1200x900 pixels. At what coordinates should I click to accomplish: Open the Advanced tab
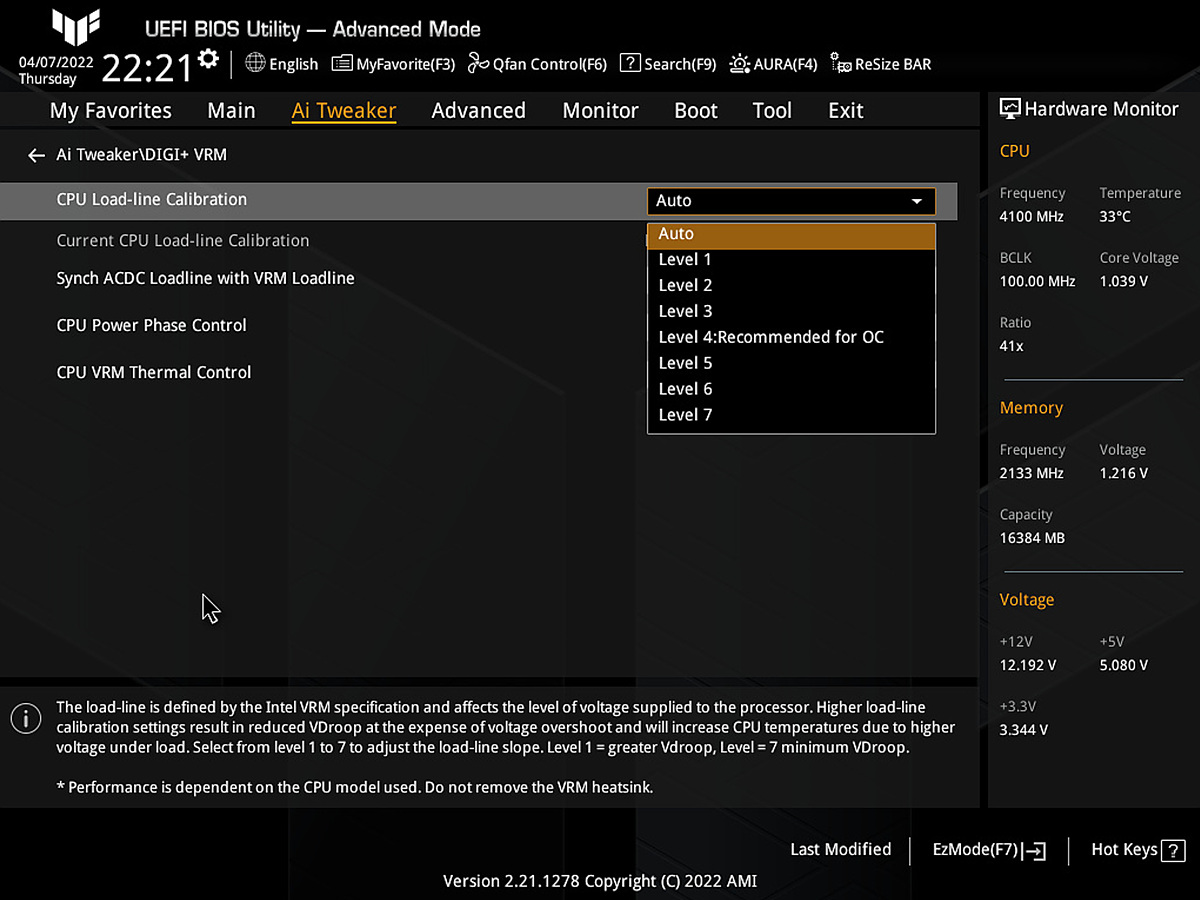pos(478,111)
